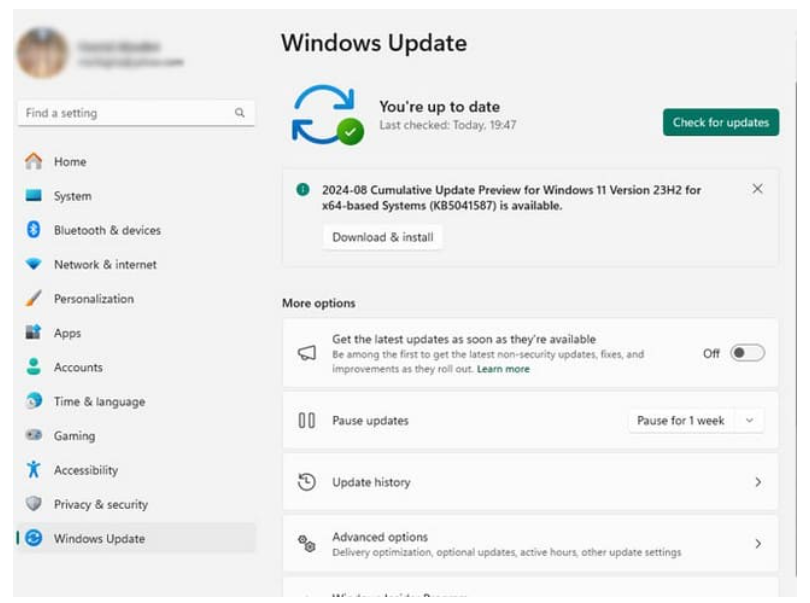Click the Update history clock icon
Screen dimensions: 810x603
point(306,482)
